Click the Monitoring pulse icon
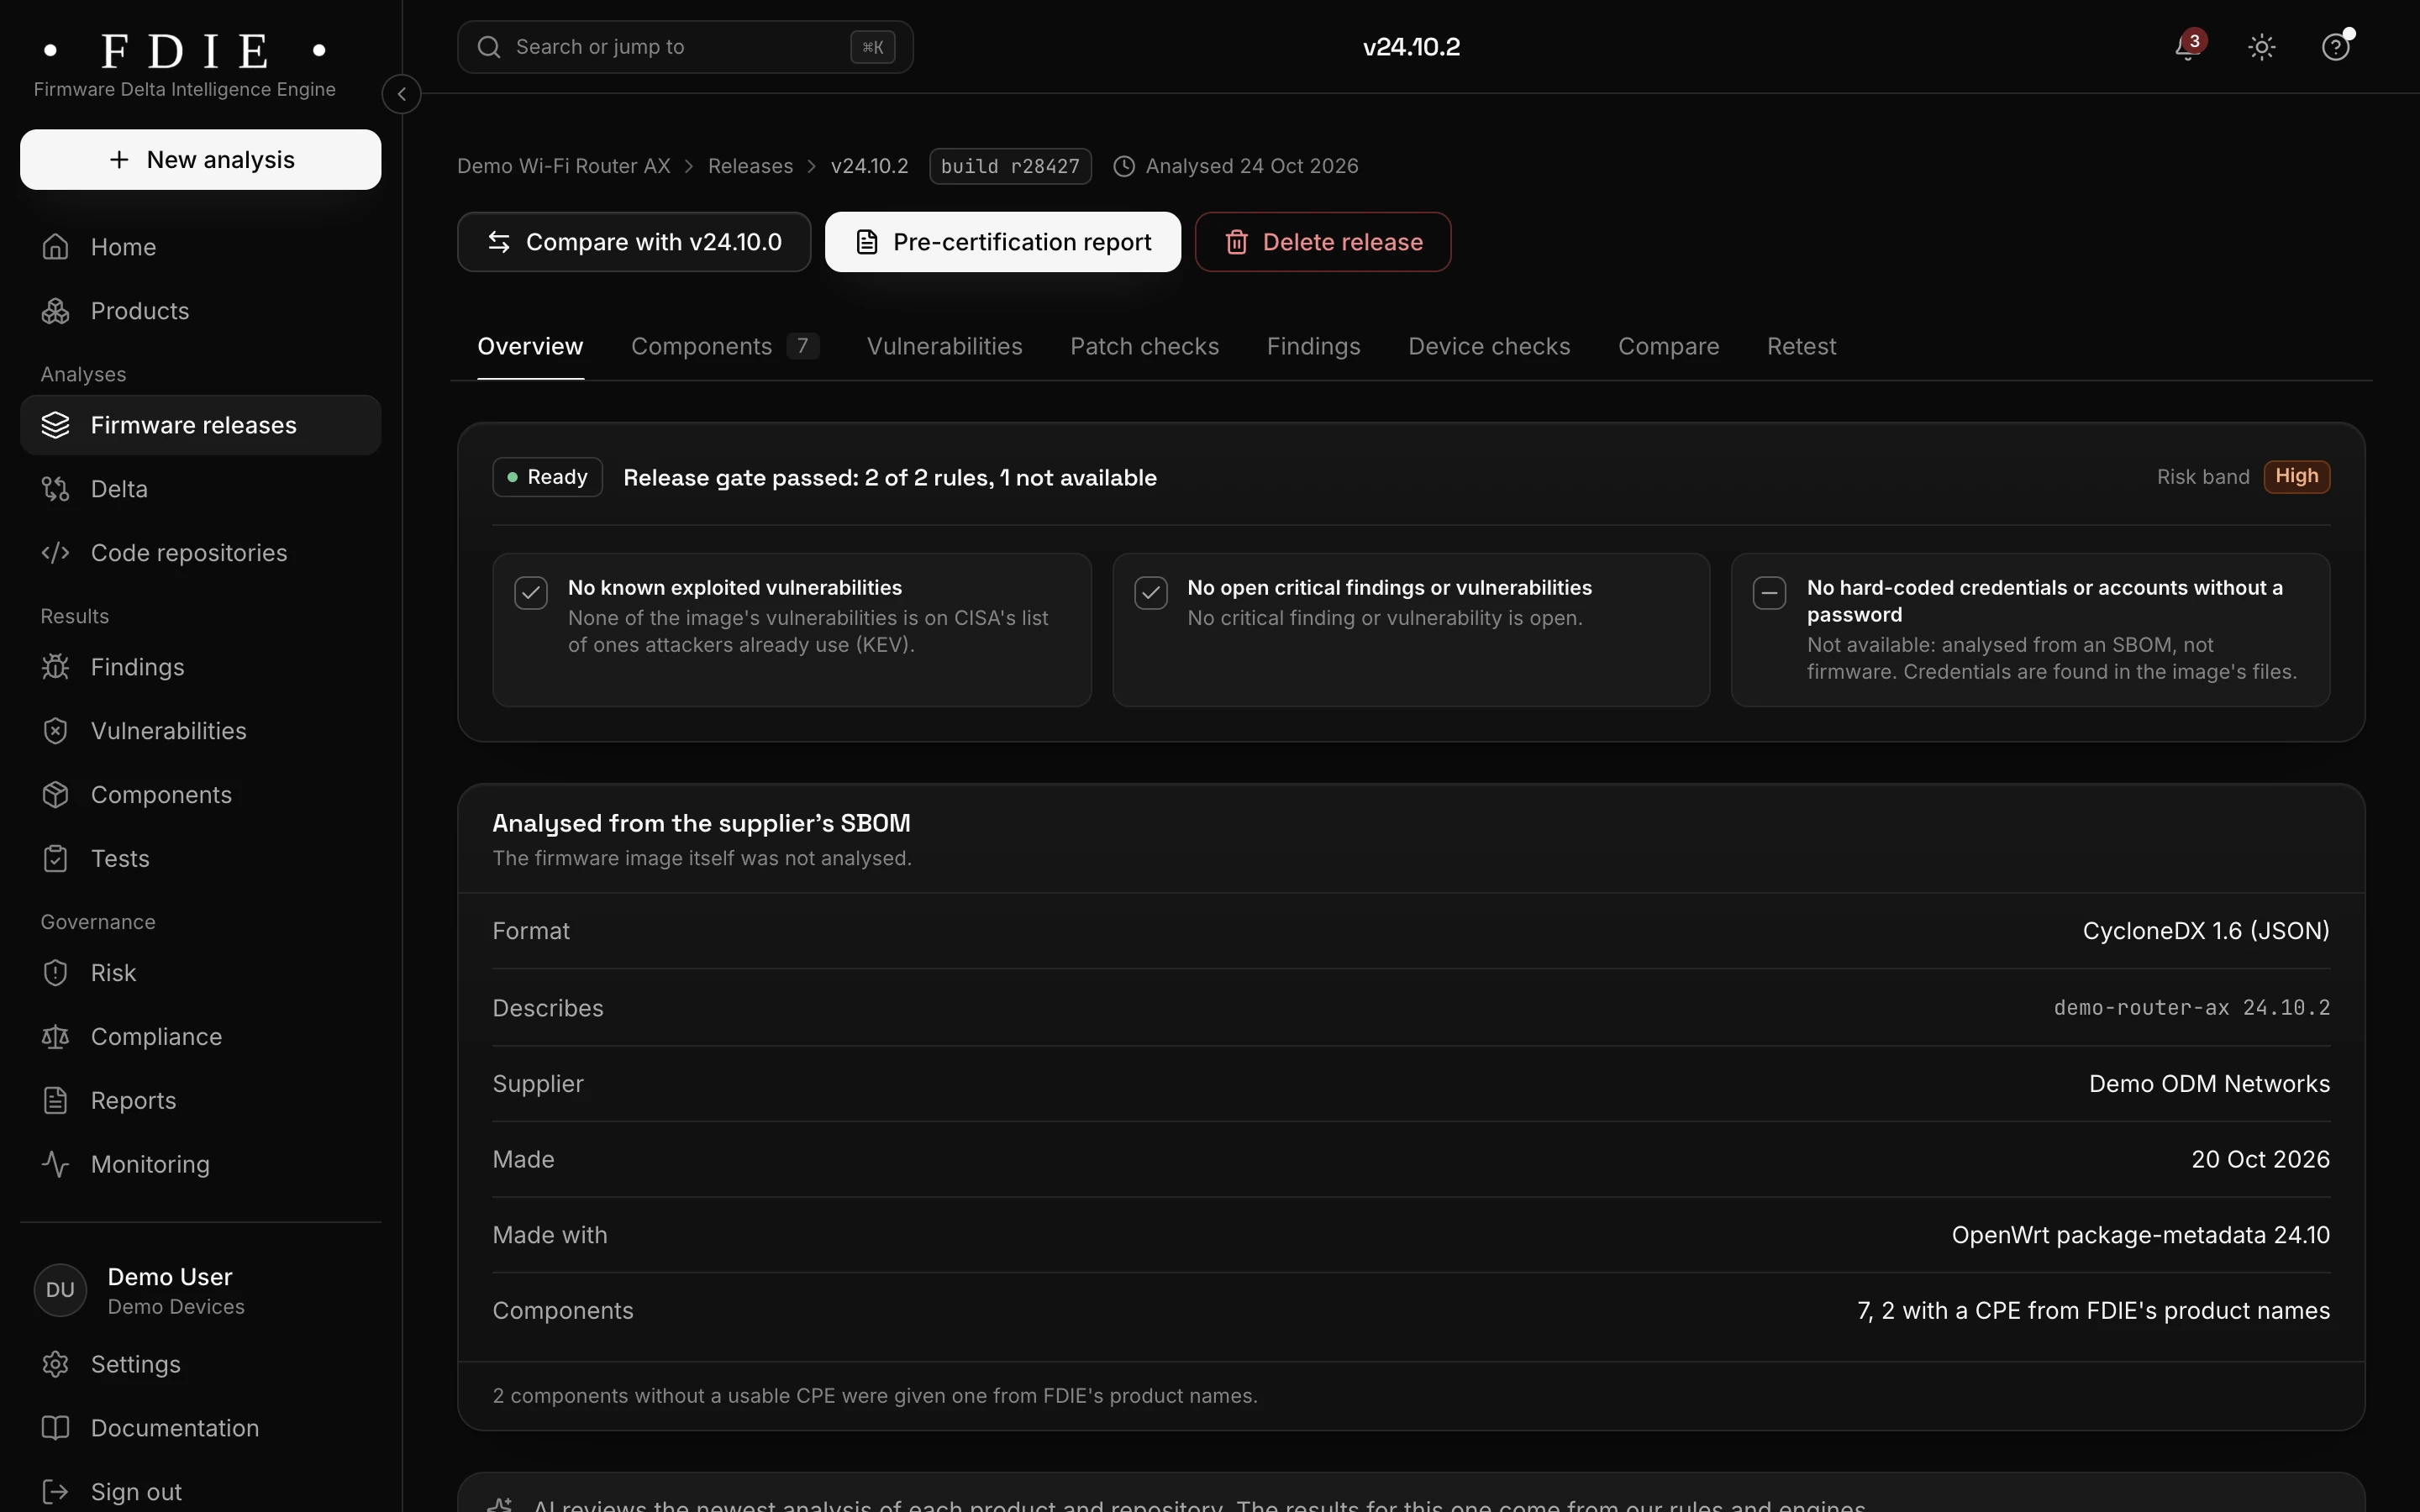2420x1512 pixels. pyautogui.click(x=56, y=1164)
